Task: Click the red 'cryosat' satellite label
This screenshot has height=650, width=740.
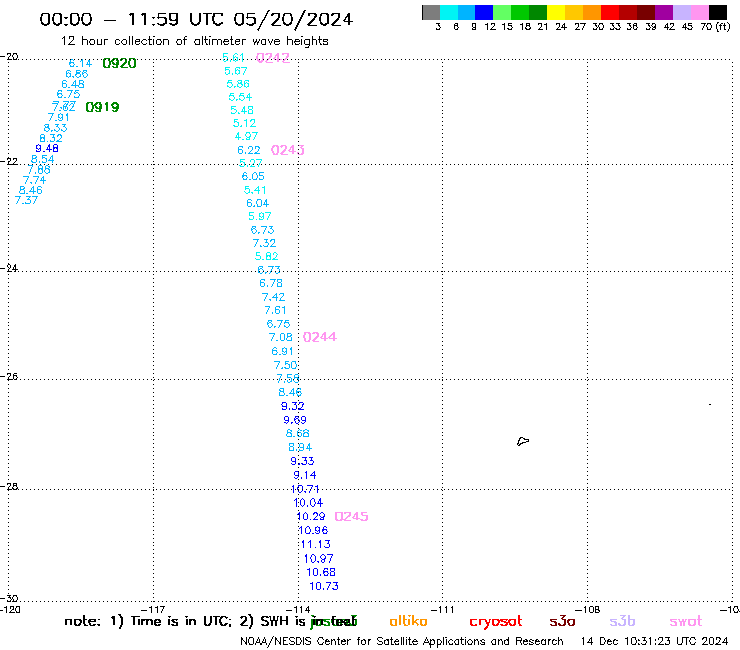Action: (496, 622)
